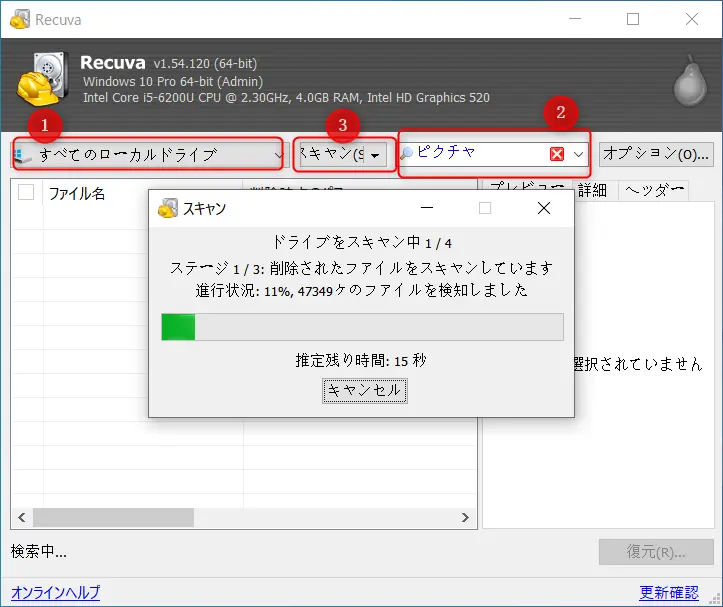
Task: Switch to the ヘッダー tab
Action: 653,190
